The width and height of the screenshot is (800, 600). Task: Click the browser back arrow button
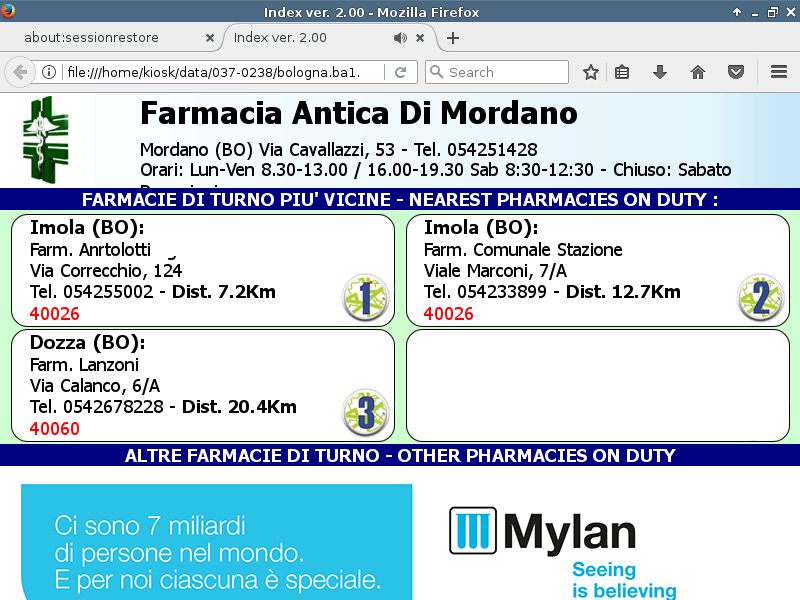pos(20,72)
